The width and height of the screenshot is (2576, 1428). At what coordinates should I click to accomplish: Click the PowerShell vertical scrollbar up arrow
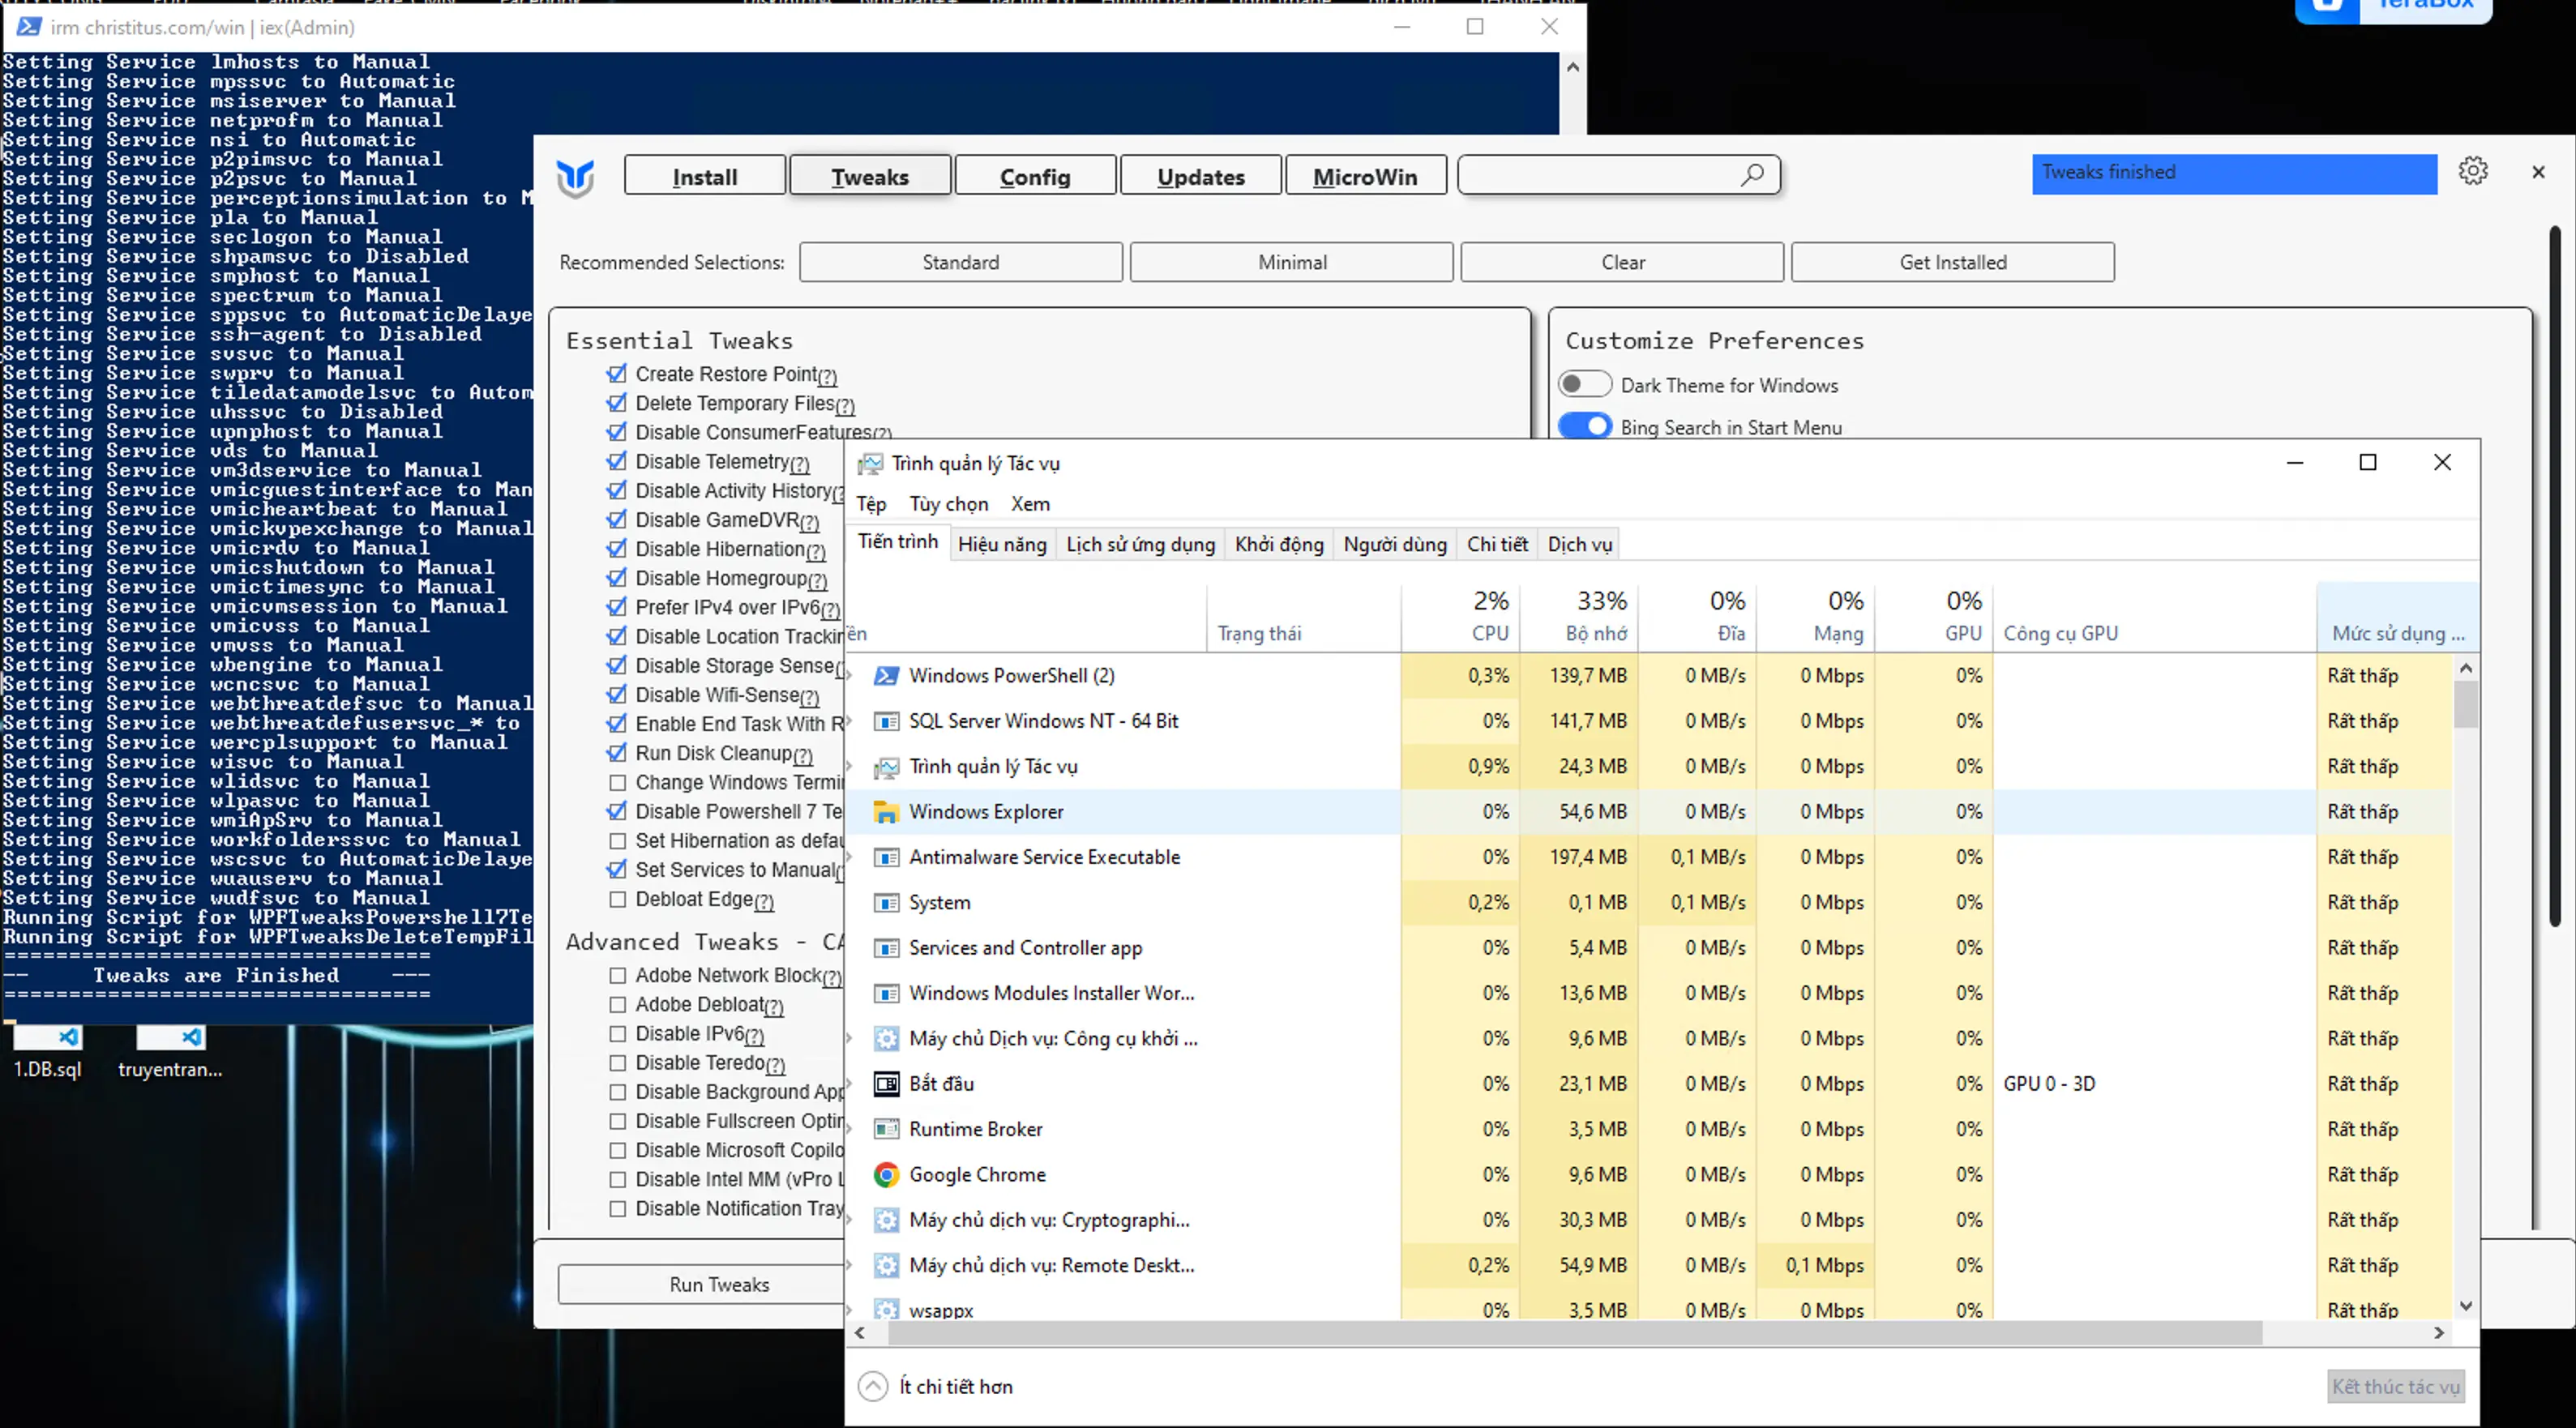pos(1572,67)
